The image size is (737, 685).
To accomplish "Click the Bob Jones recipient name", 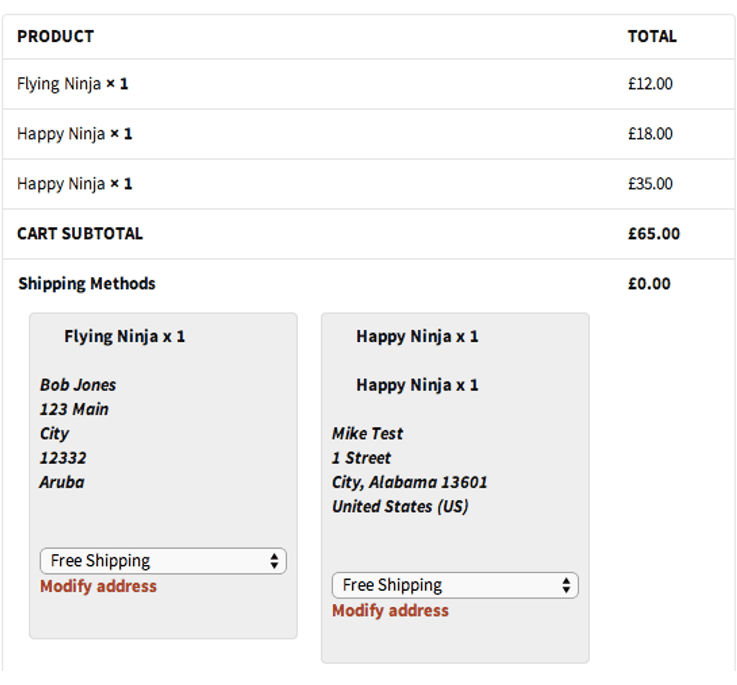I will [78, 385].
